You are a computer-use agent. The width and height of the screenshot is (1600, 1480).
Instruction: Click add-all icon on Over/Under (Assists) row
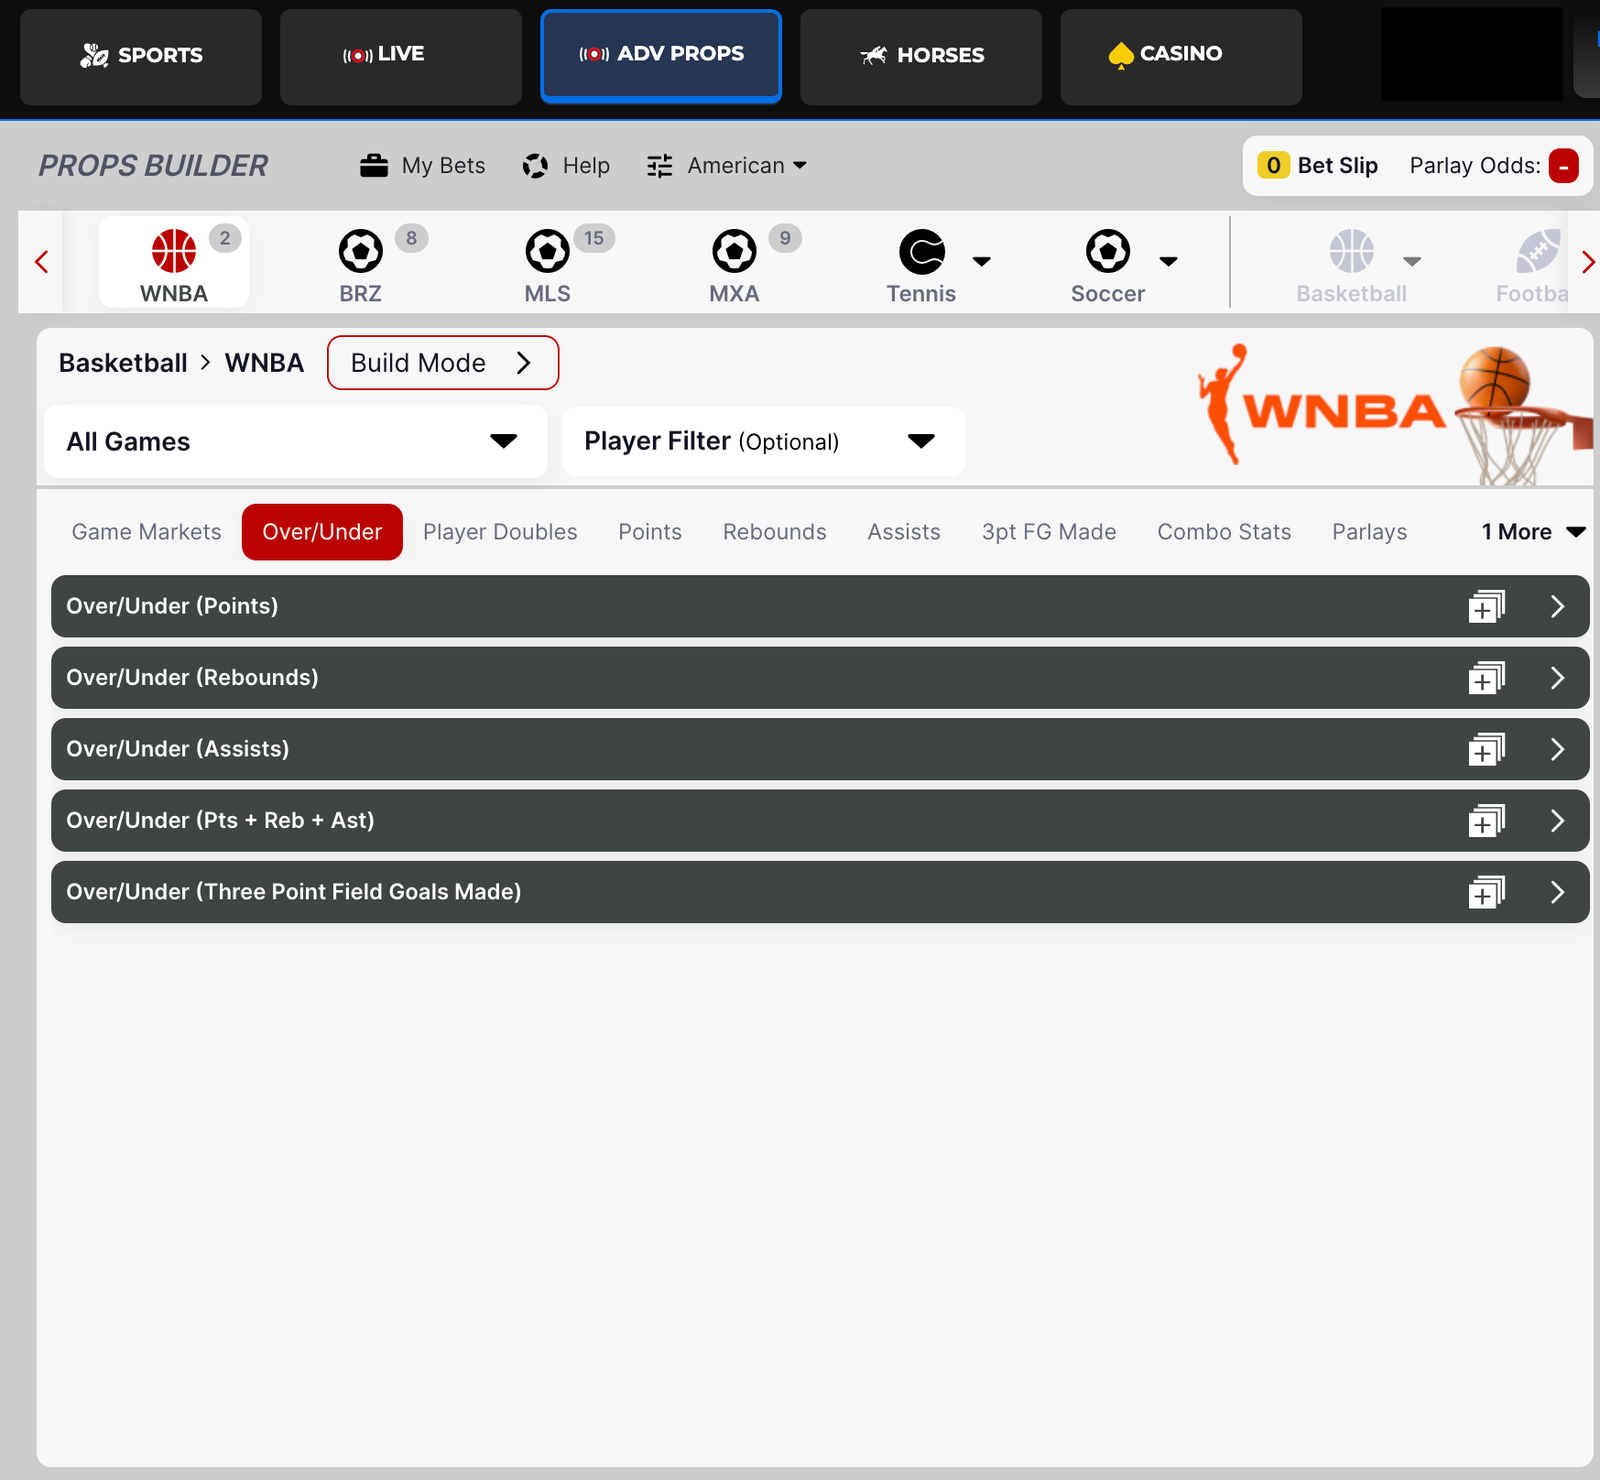pos(1486,750)
